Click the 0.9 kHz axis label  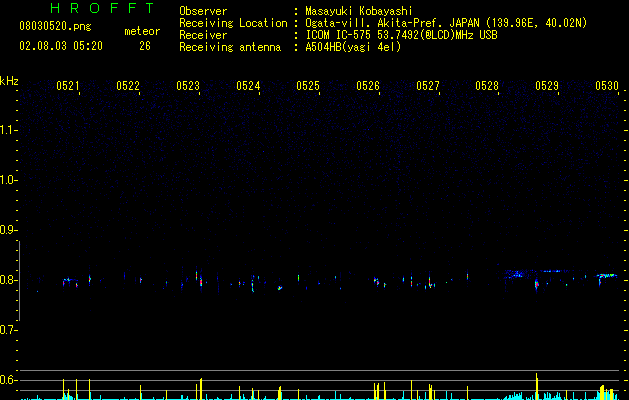point(8,230)
